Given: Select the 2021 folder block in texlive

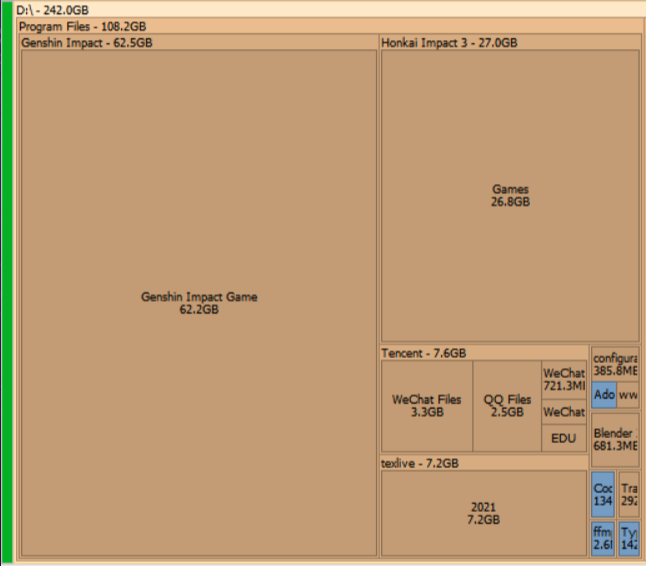Looking at the screenshot, I should tap(482, 513).
